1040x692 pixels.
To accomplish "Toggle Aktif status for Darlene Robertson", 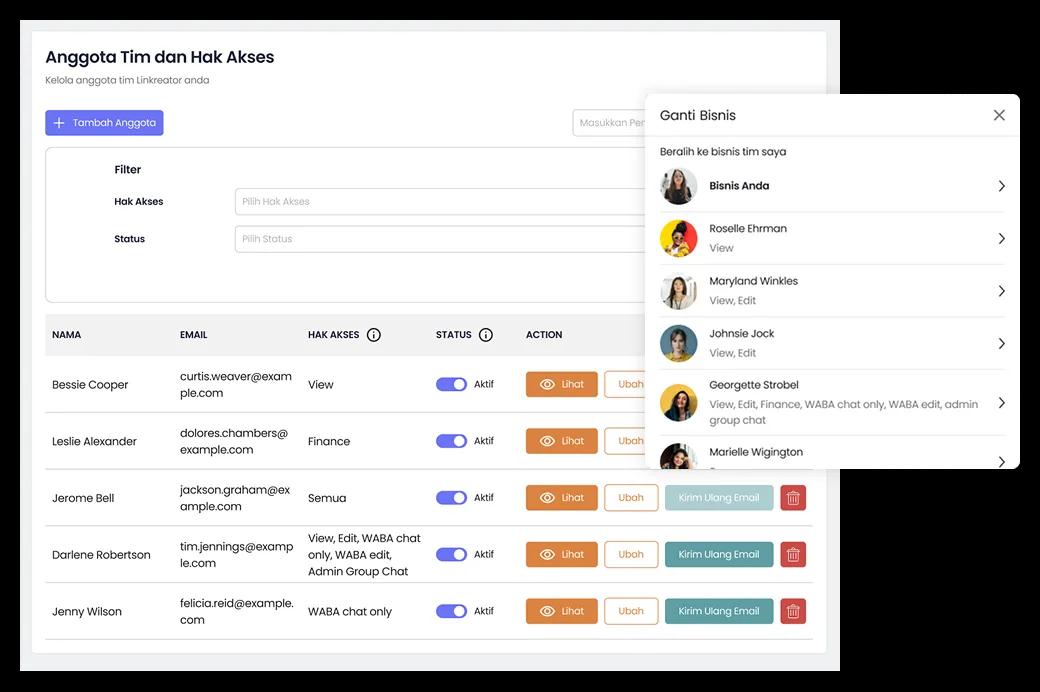I will tap(451, 555).
